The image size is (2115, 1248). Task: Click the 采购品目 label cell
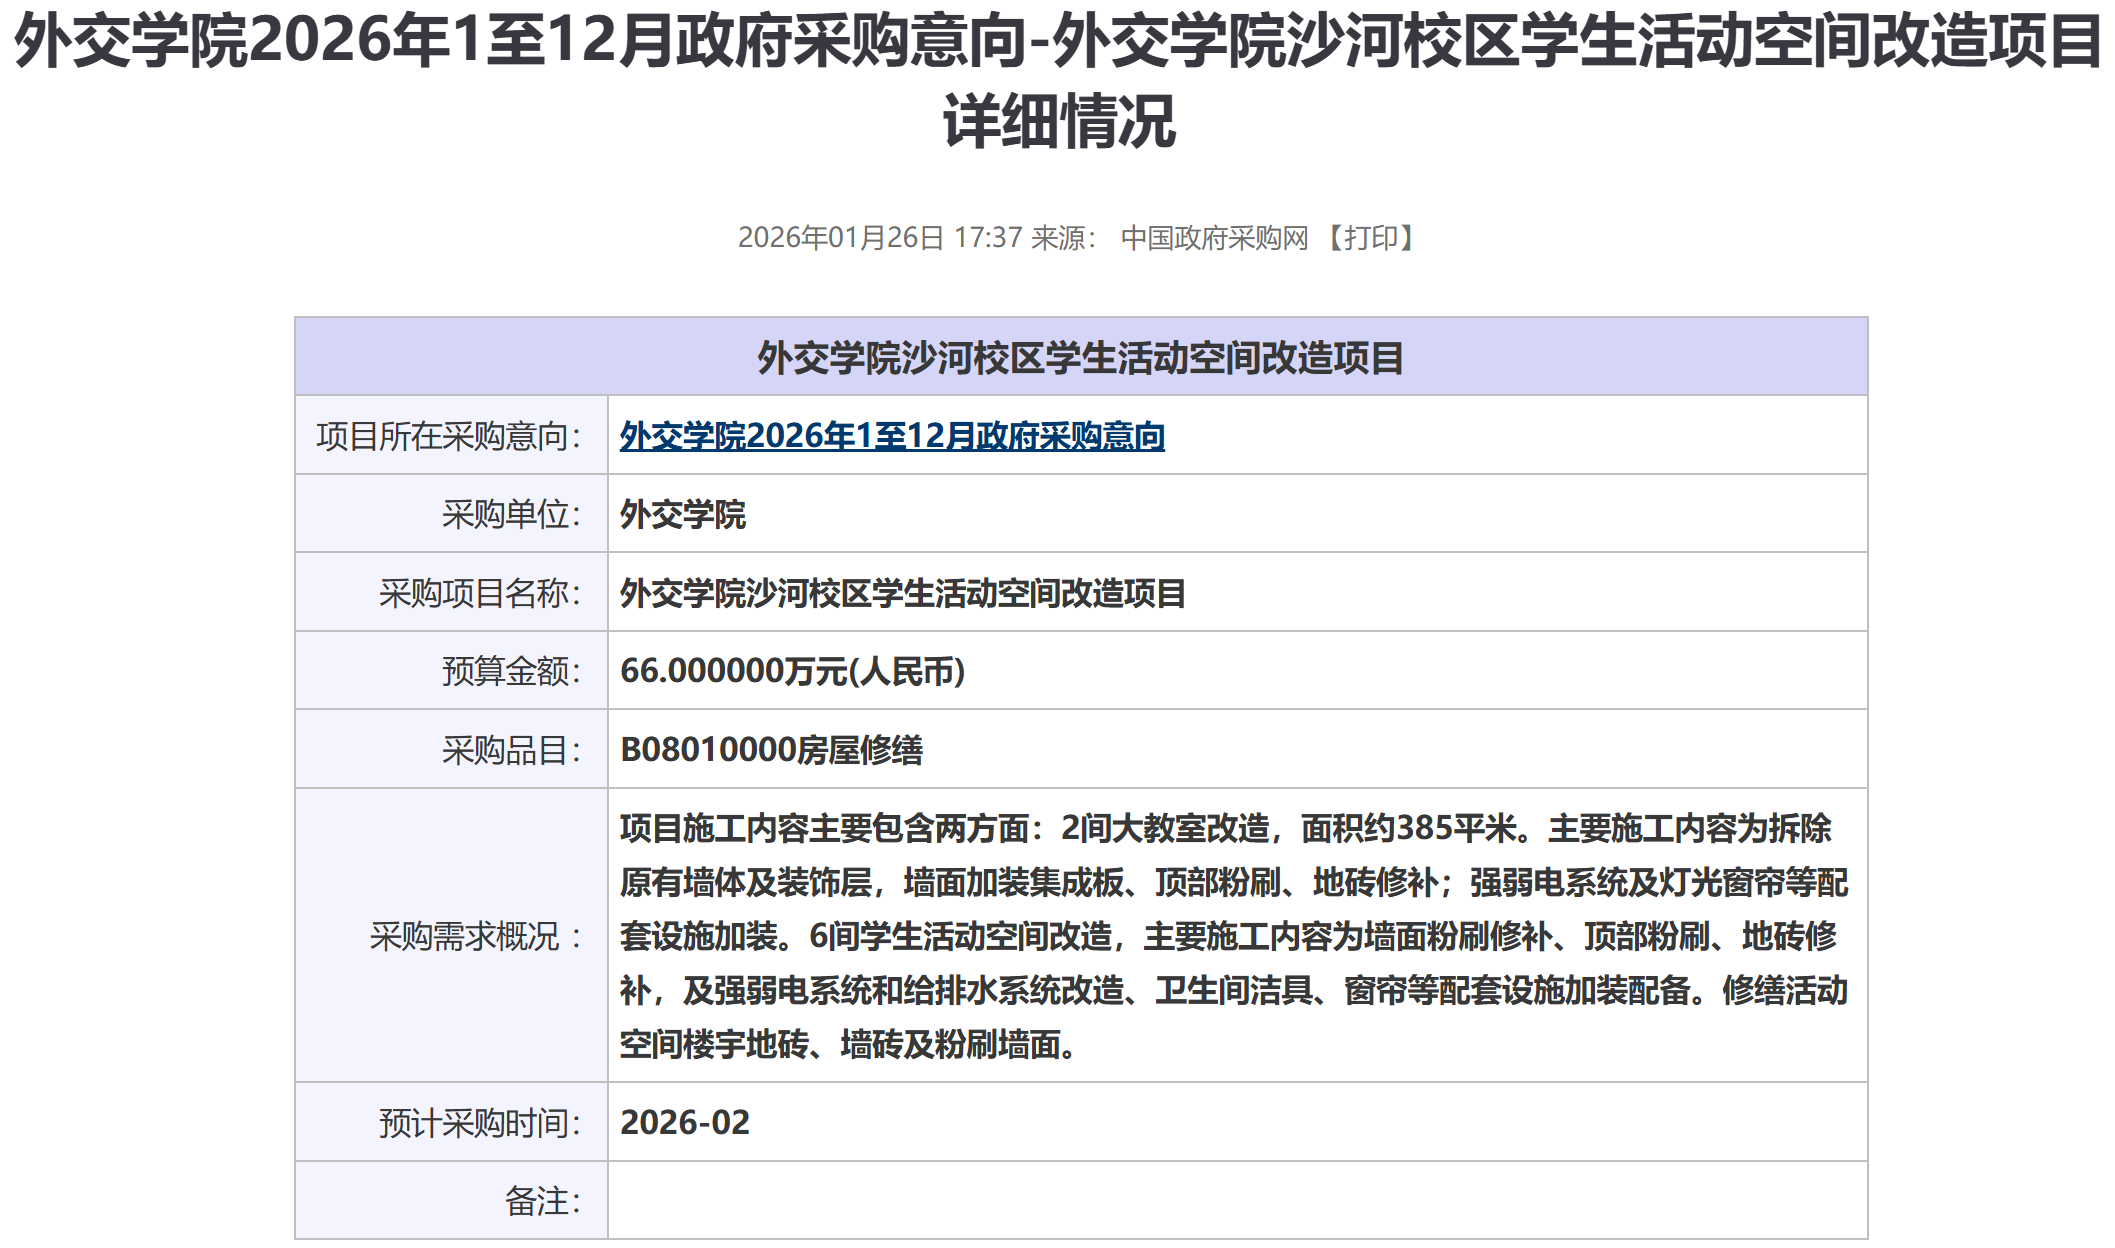[511, 750]
